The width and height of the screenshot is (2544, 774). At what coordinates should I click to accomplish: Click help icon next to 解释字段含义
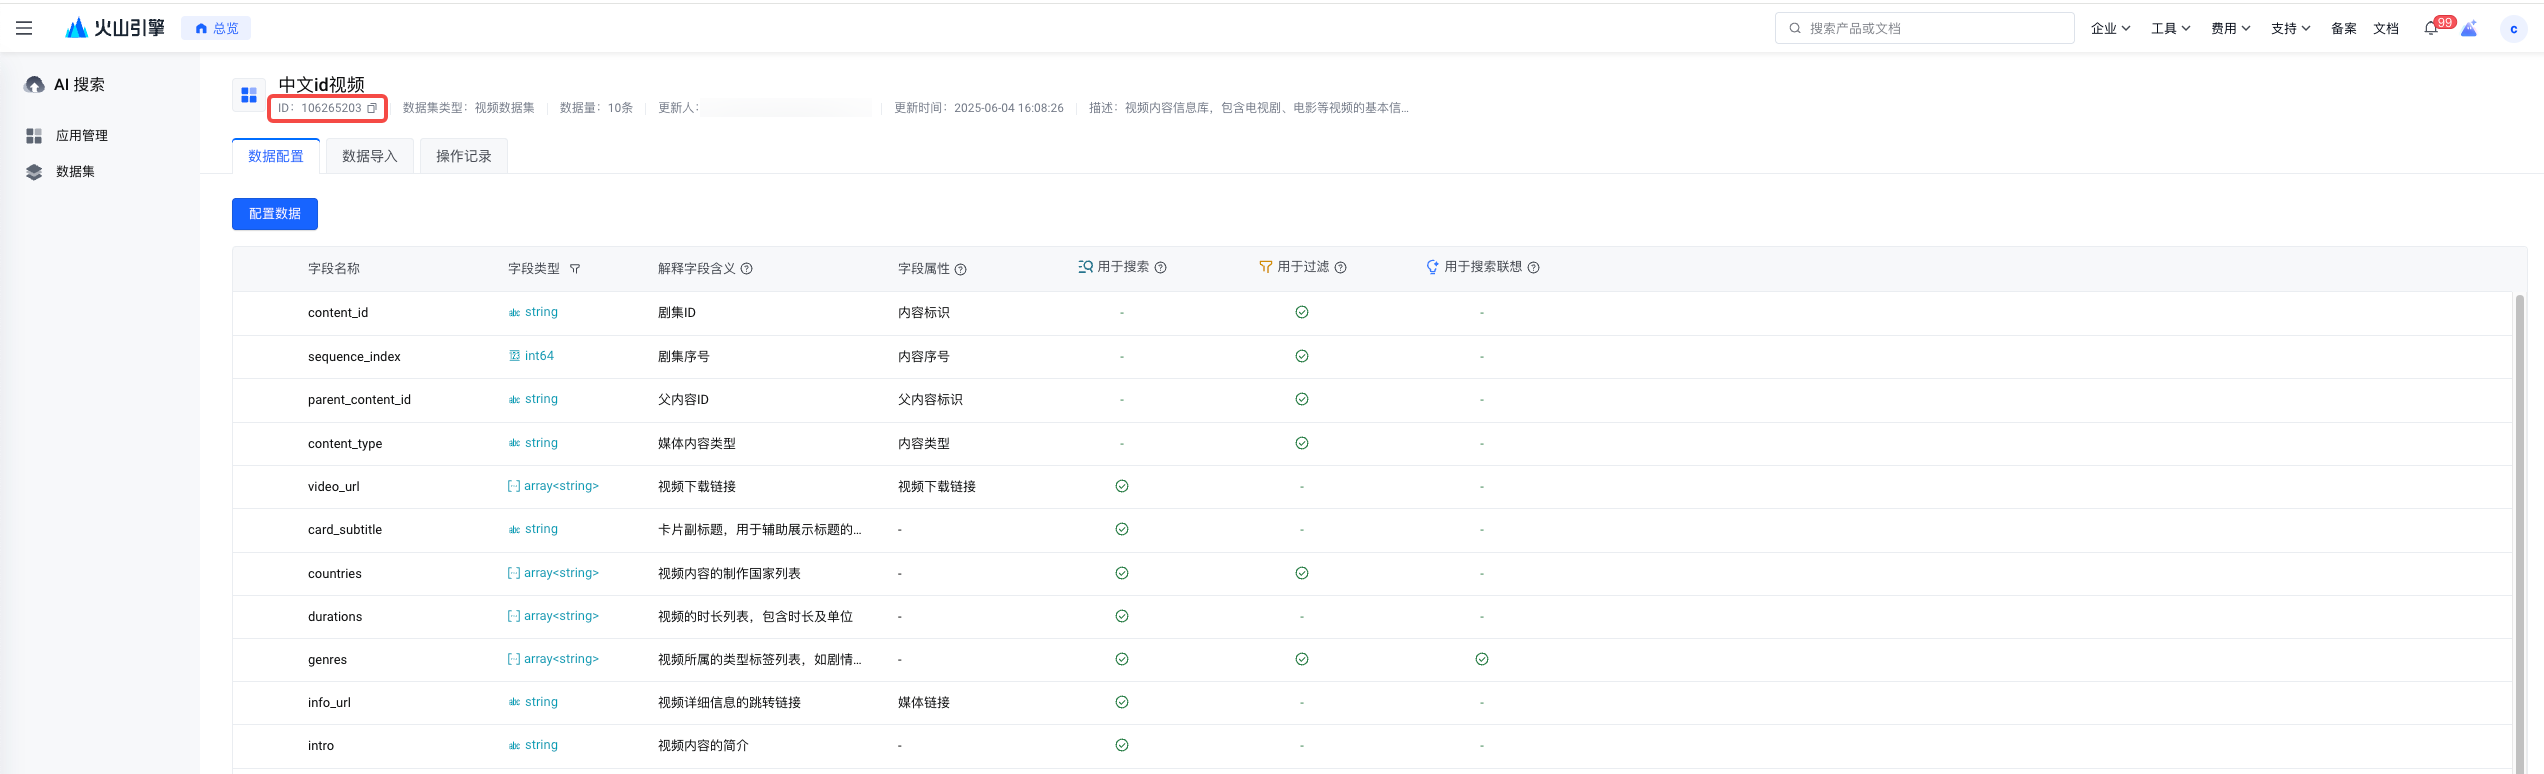coord(747,269)
